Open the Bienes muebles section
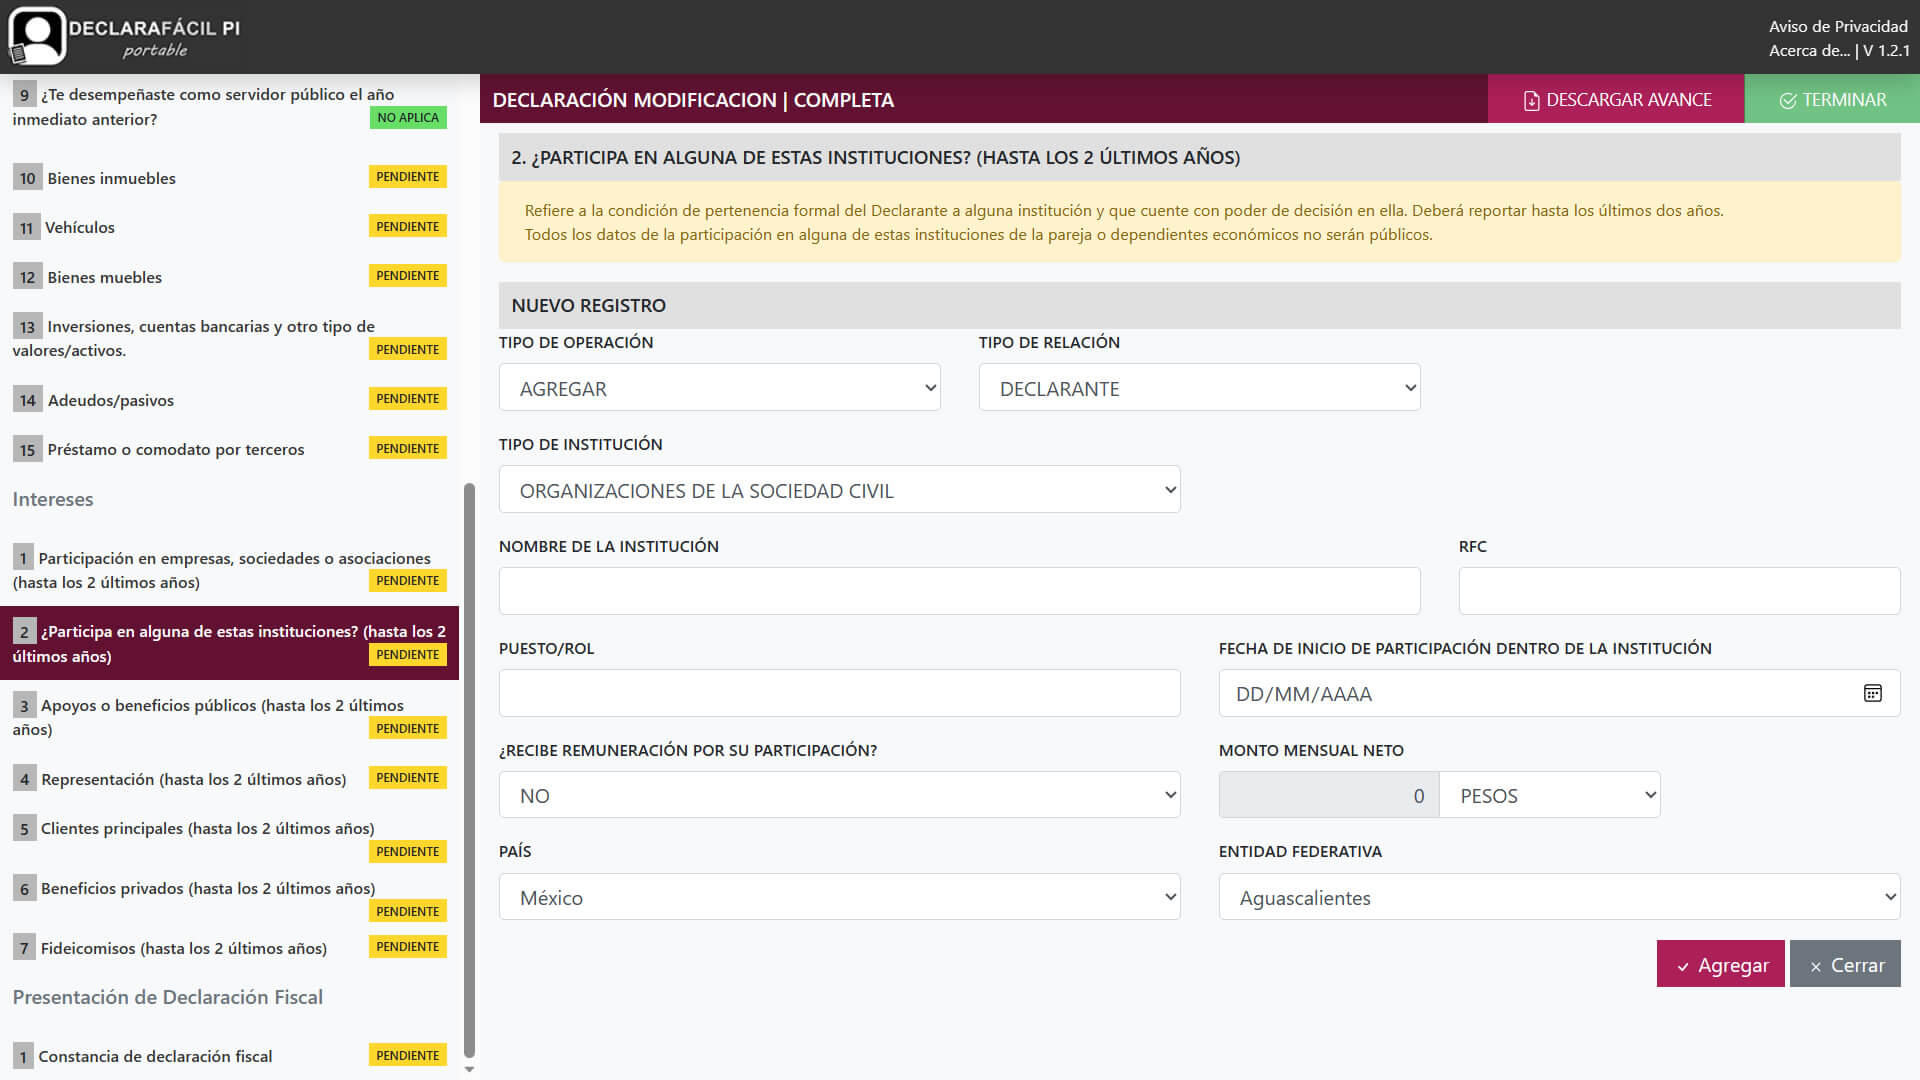 pos(229,277)
